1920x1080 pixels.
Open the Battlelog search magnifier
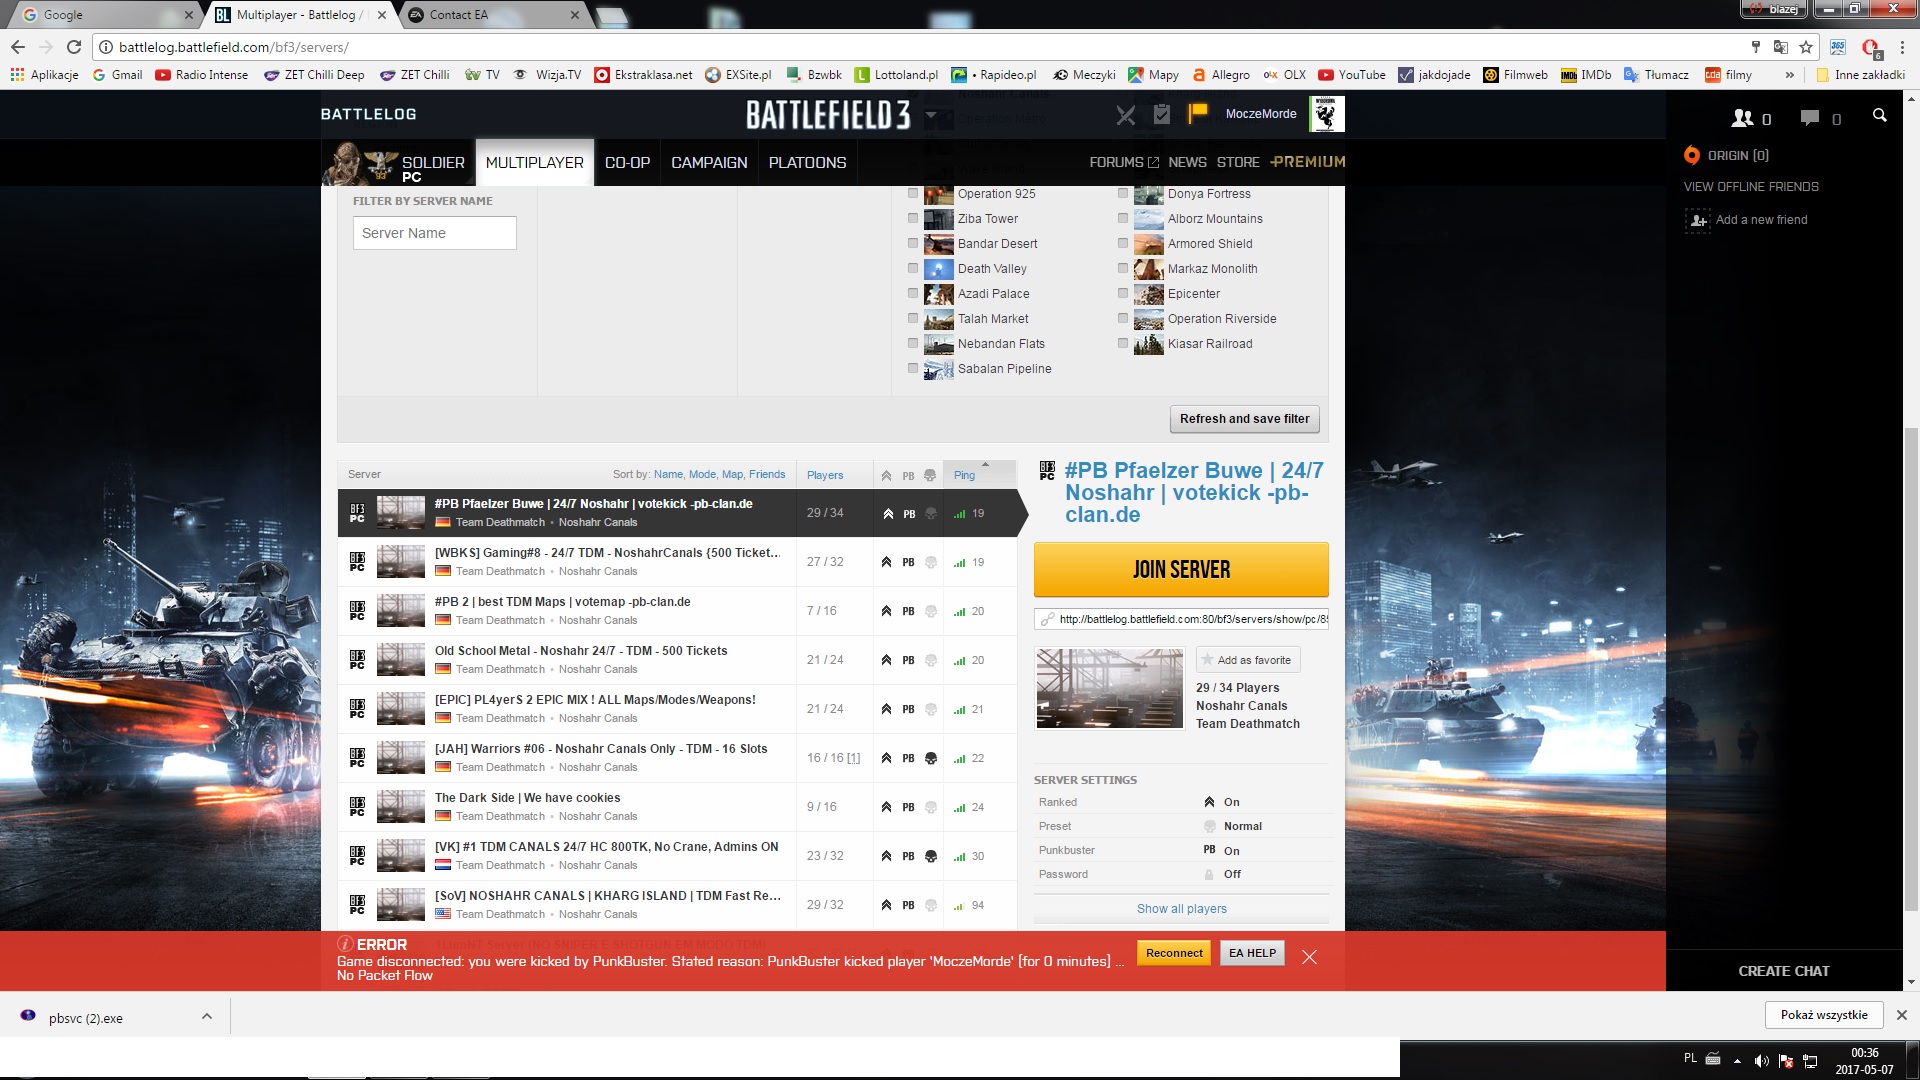pos(1880,116)
